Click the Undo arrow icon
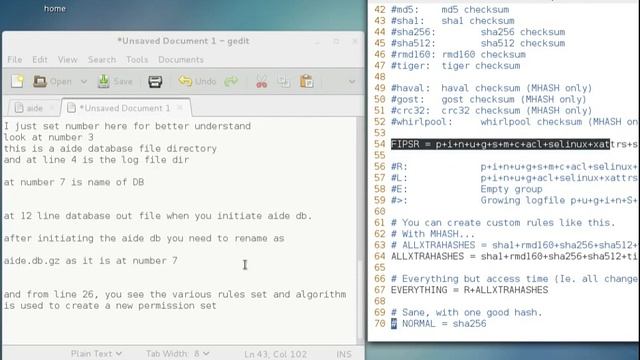This screenshot has width=640, height=360. pos(185,81)
